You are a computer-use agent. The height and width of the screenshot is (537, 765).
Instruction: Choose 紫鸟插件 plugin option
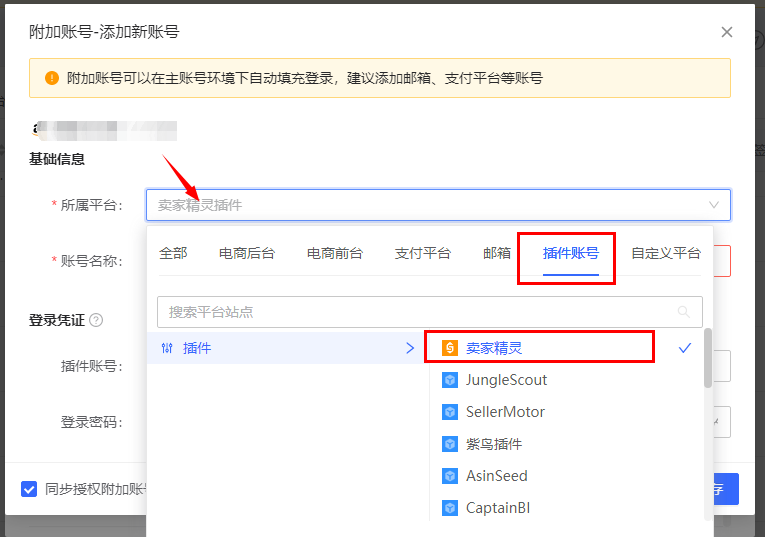pos(494,444)
